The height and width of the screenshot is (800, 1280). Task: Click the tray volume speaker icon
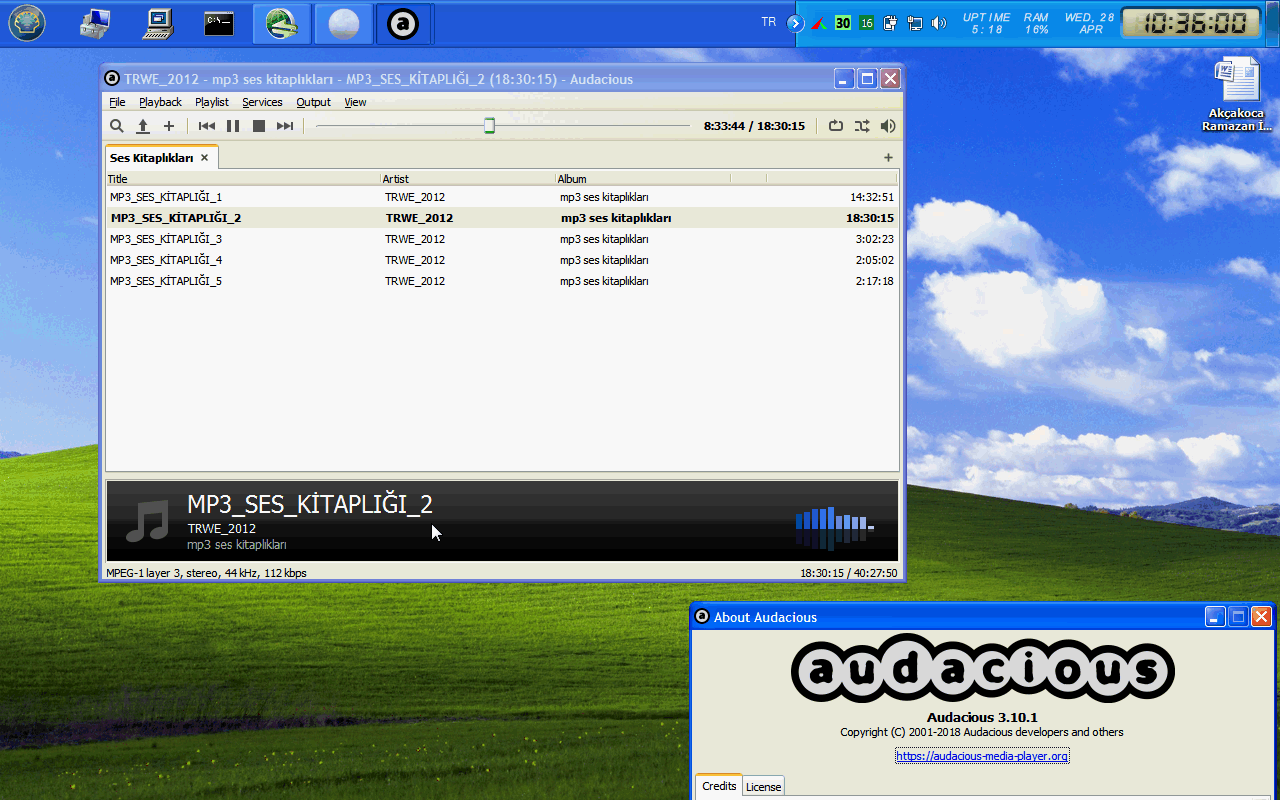(x=938, y=23)
